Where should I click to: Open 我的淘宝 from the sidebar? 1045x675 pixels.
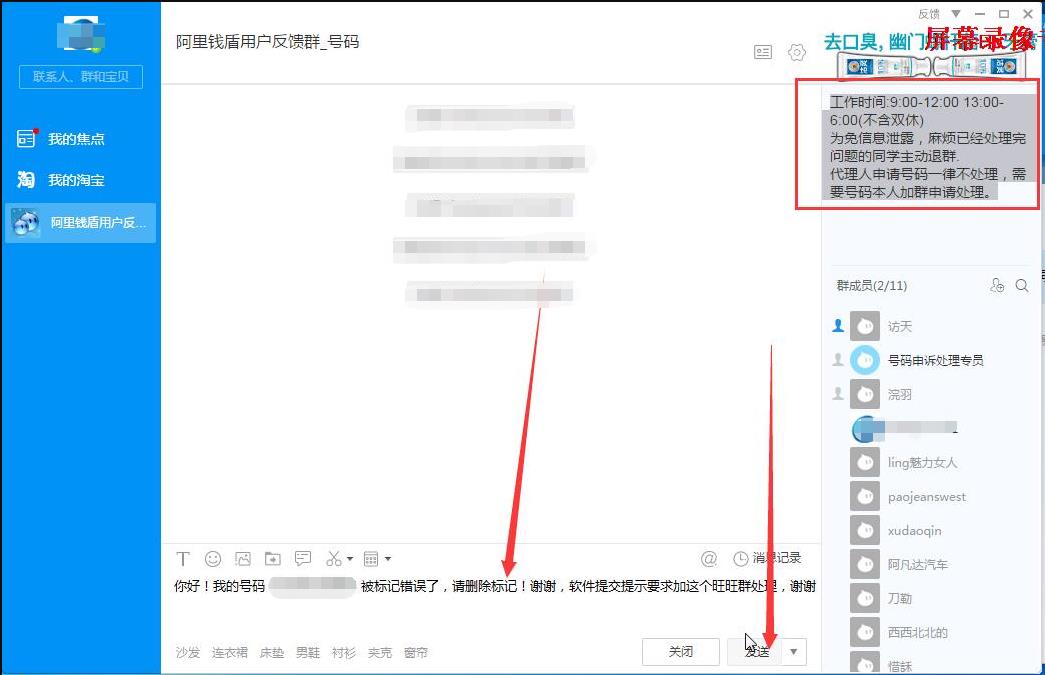click(76, 180)
